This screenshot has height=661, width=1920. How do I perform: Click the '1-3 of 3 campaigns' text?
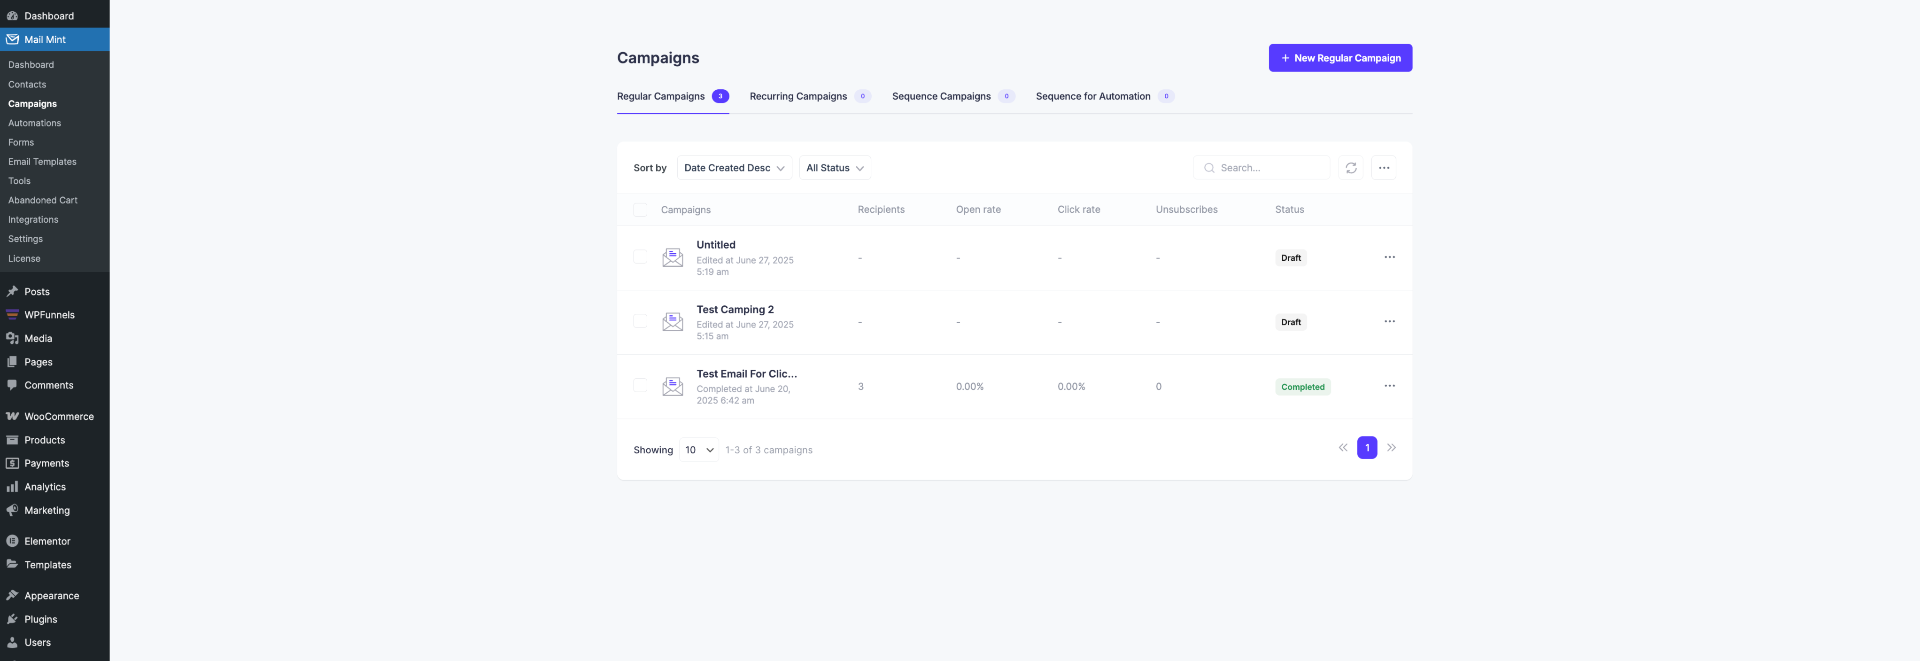click(769, 450)
